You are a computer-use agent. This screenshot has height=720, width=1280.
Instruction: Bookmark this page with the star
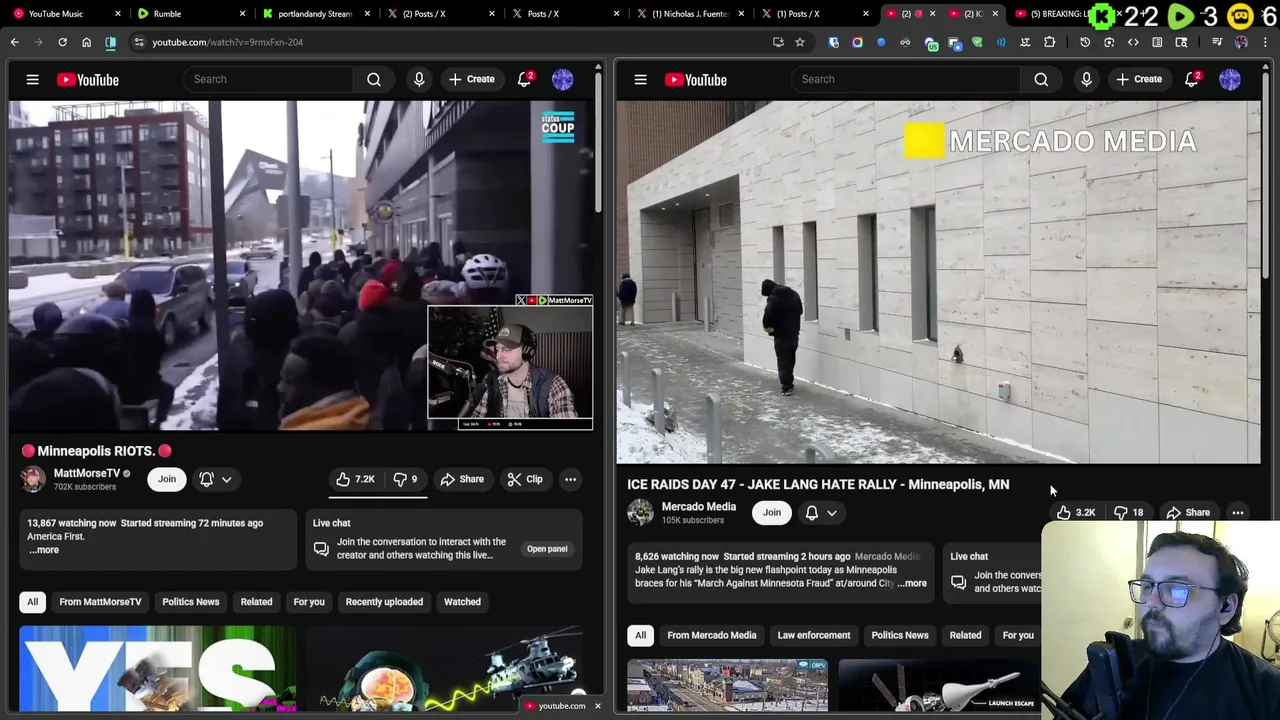(800, 42)
